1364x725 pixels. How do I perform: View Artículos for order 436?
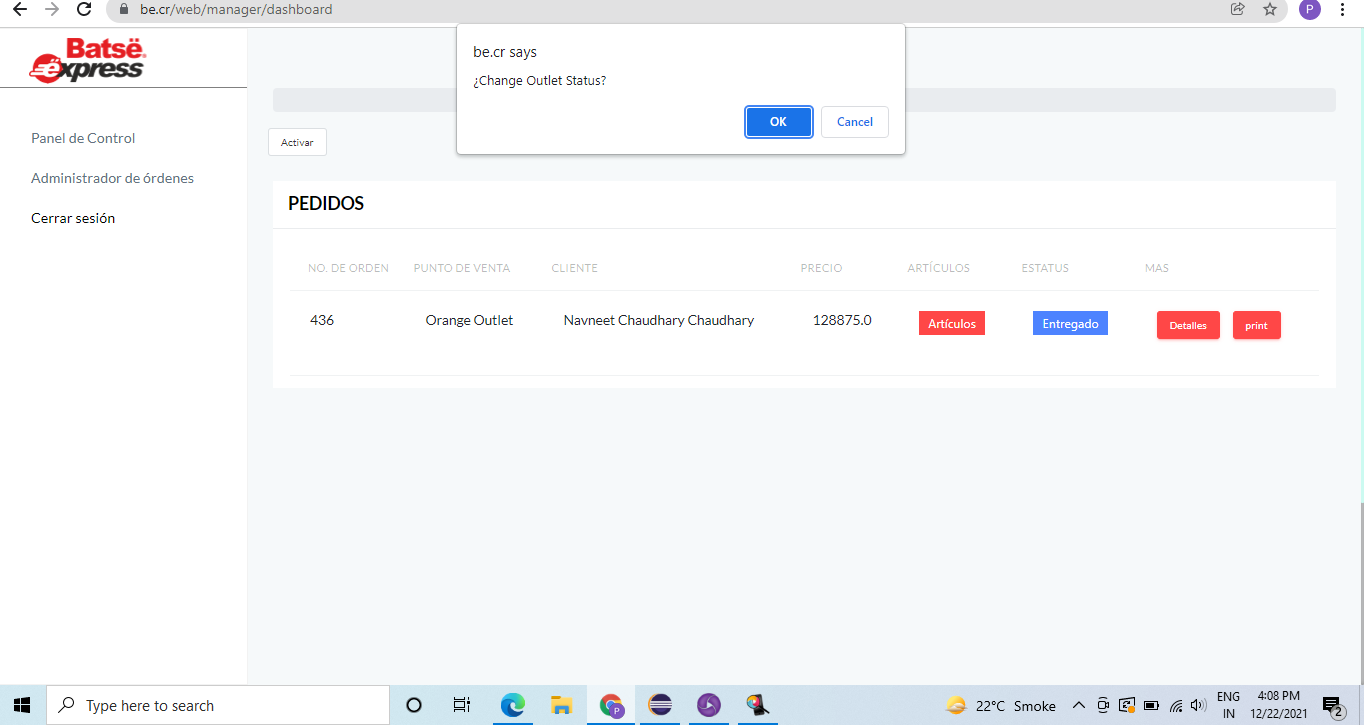(951, 323)
